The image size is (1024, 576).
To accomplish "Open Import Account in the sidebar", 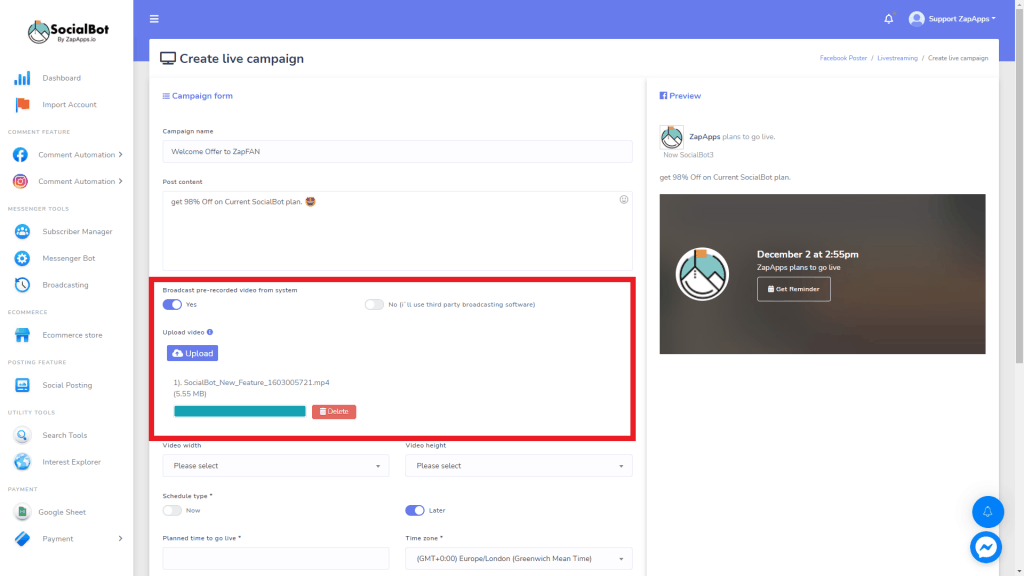I will click(69, 104).
